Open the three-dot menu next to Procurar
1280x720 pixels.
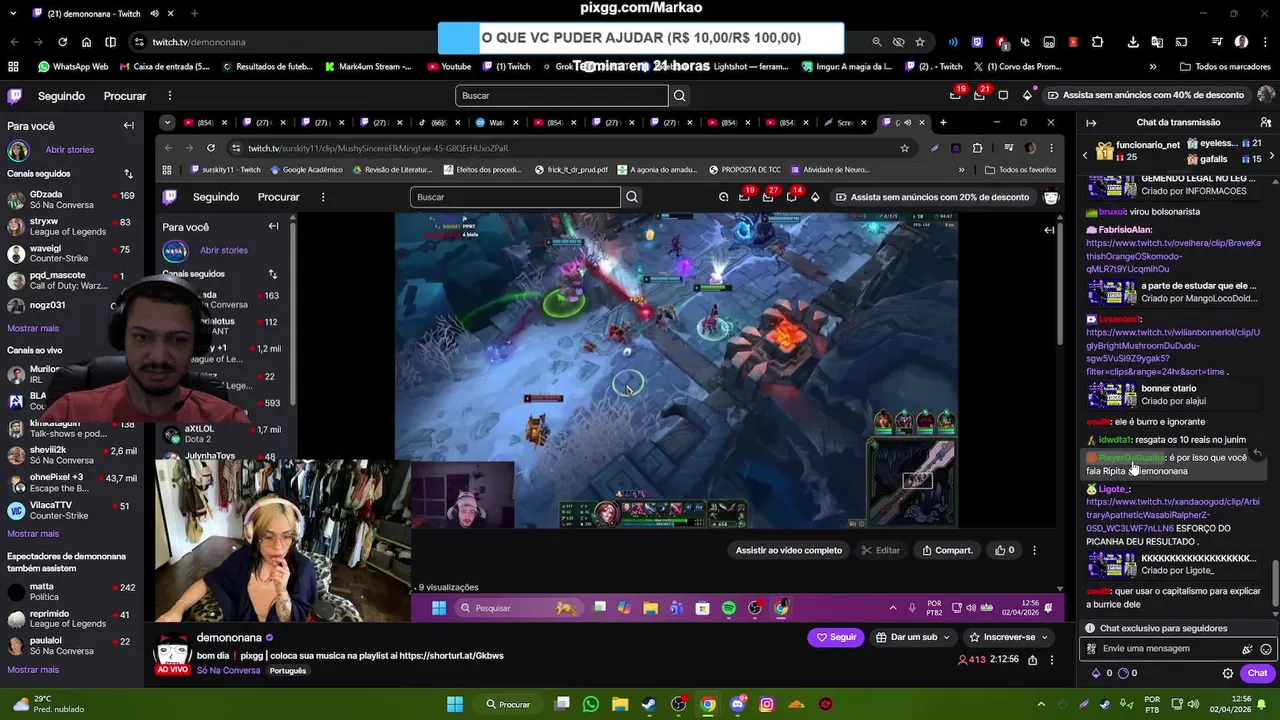169,96
